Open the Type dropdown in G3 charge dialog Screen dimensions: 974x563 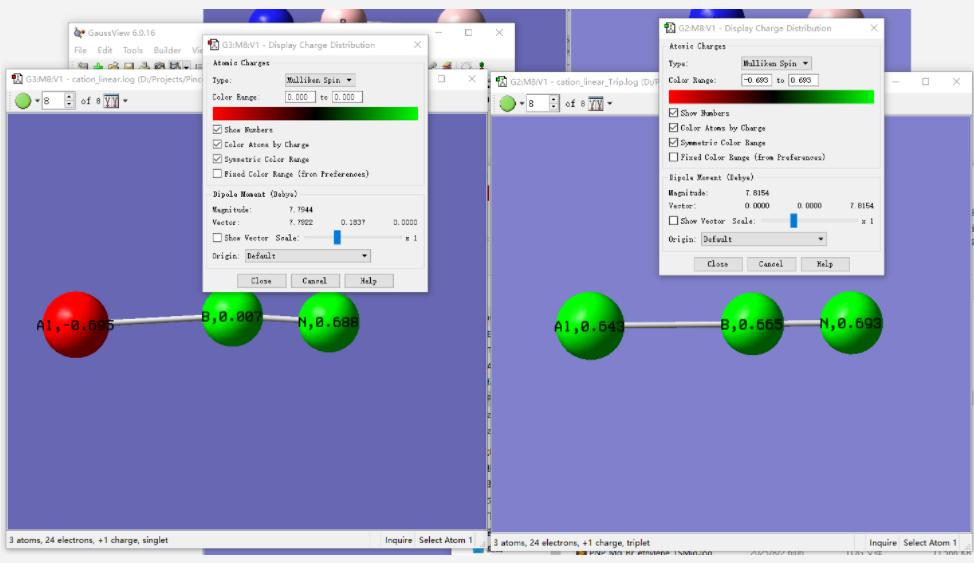(319, 80)
